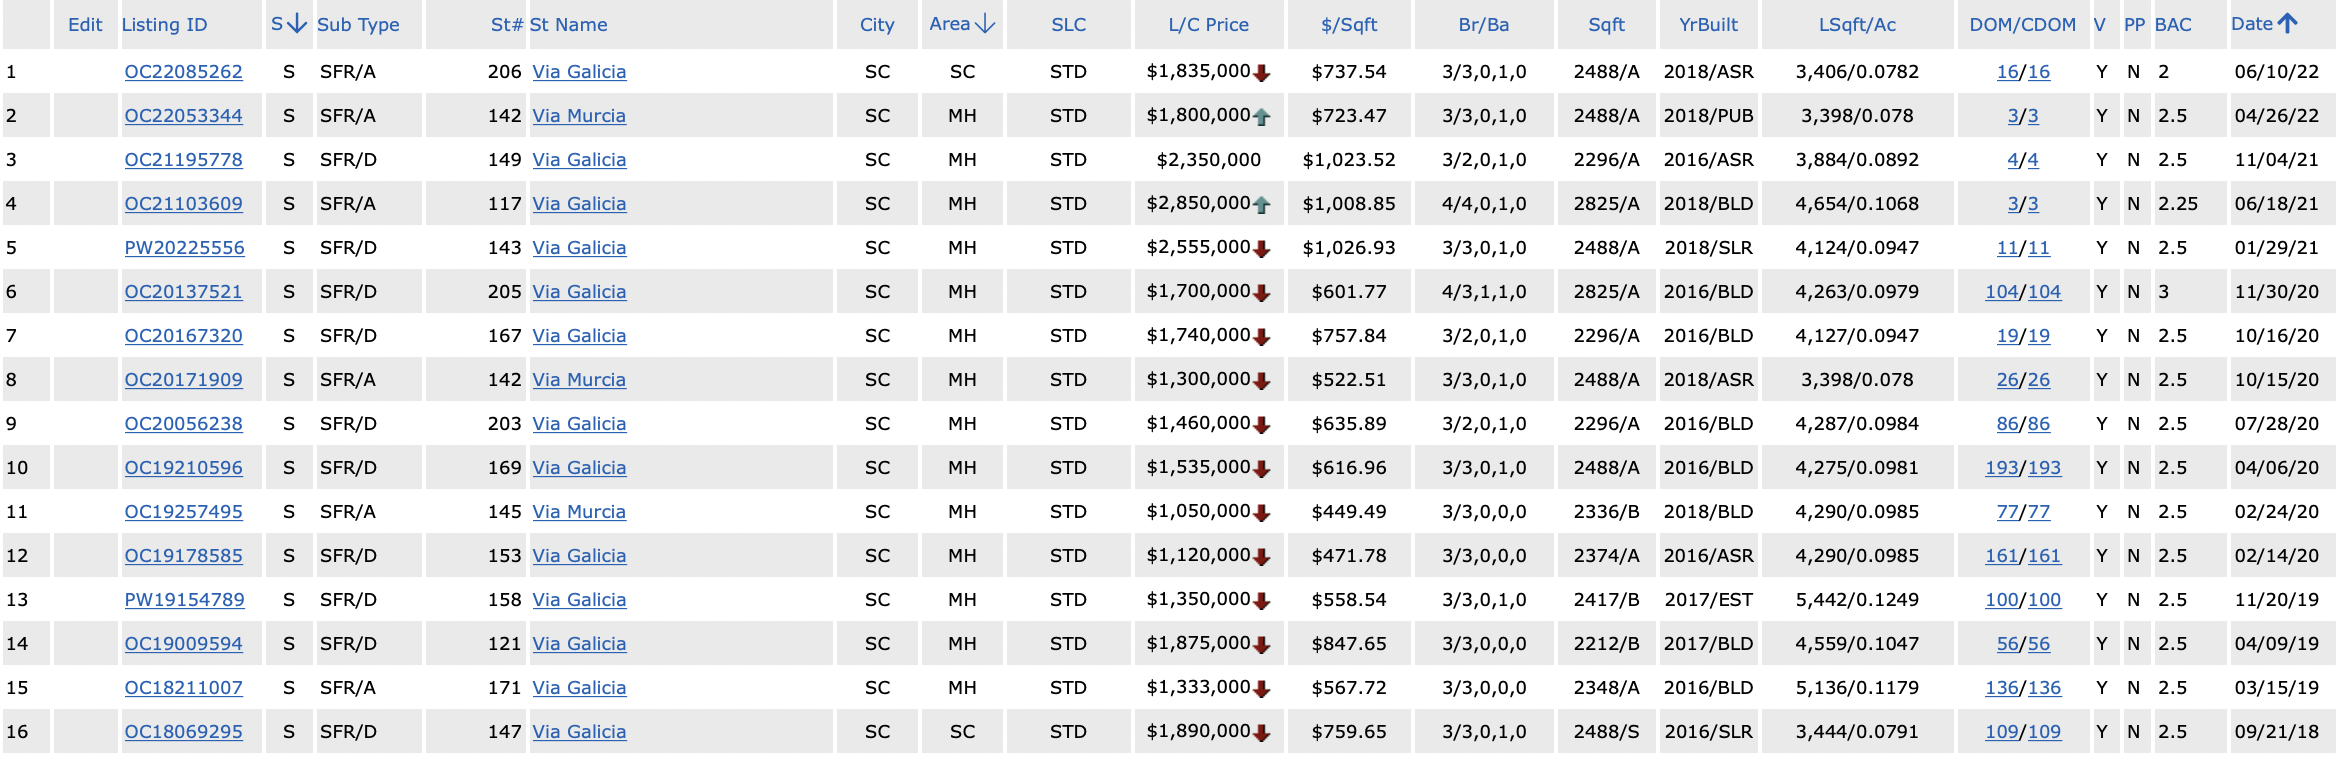Sort the table by L/C Price header
The height and width of the screenshot is (766, 2336).
tap(1208, 25)
